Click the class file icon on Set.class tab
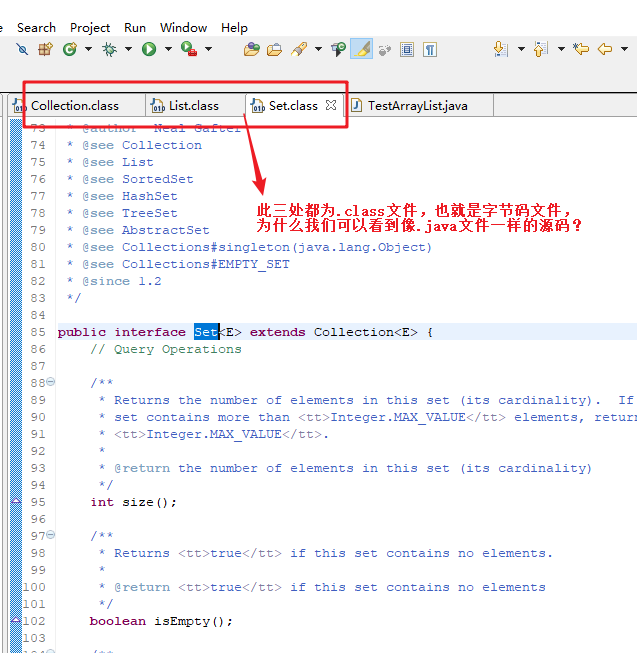 [x=257, y=106]
